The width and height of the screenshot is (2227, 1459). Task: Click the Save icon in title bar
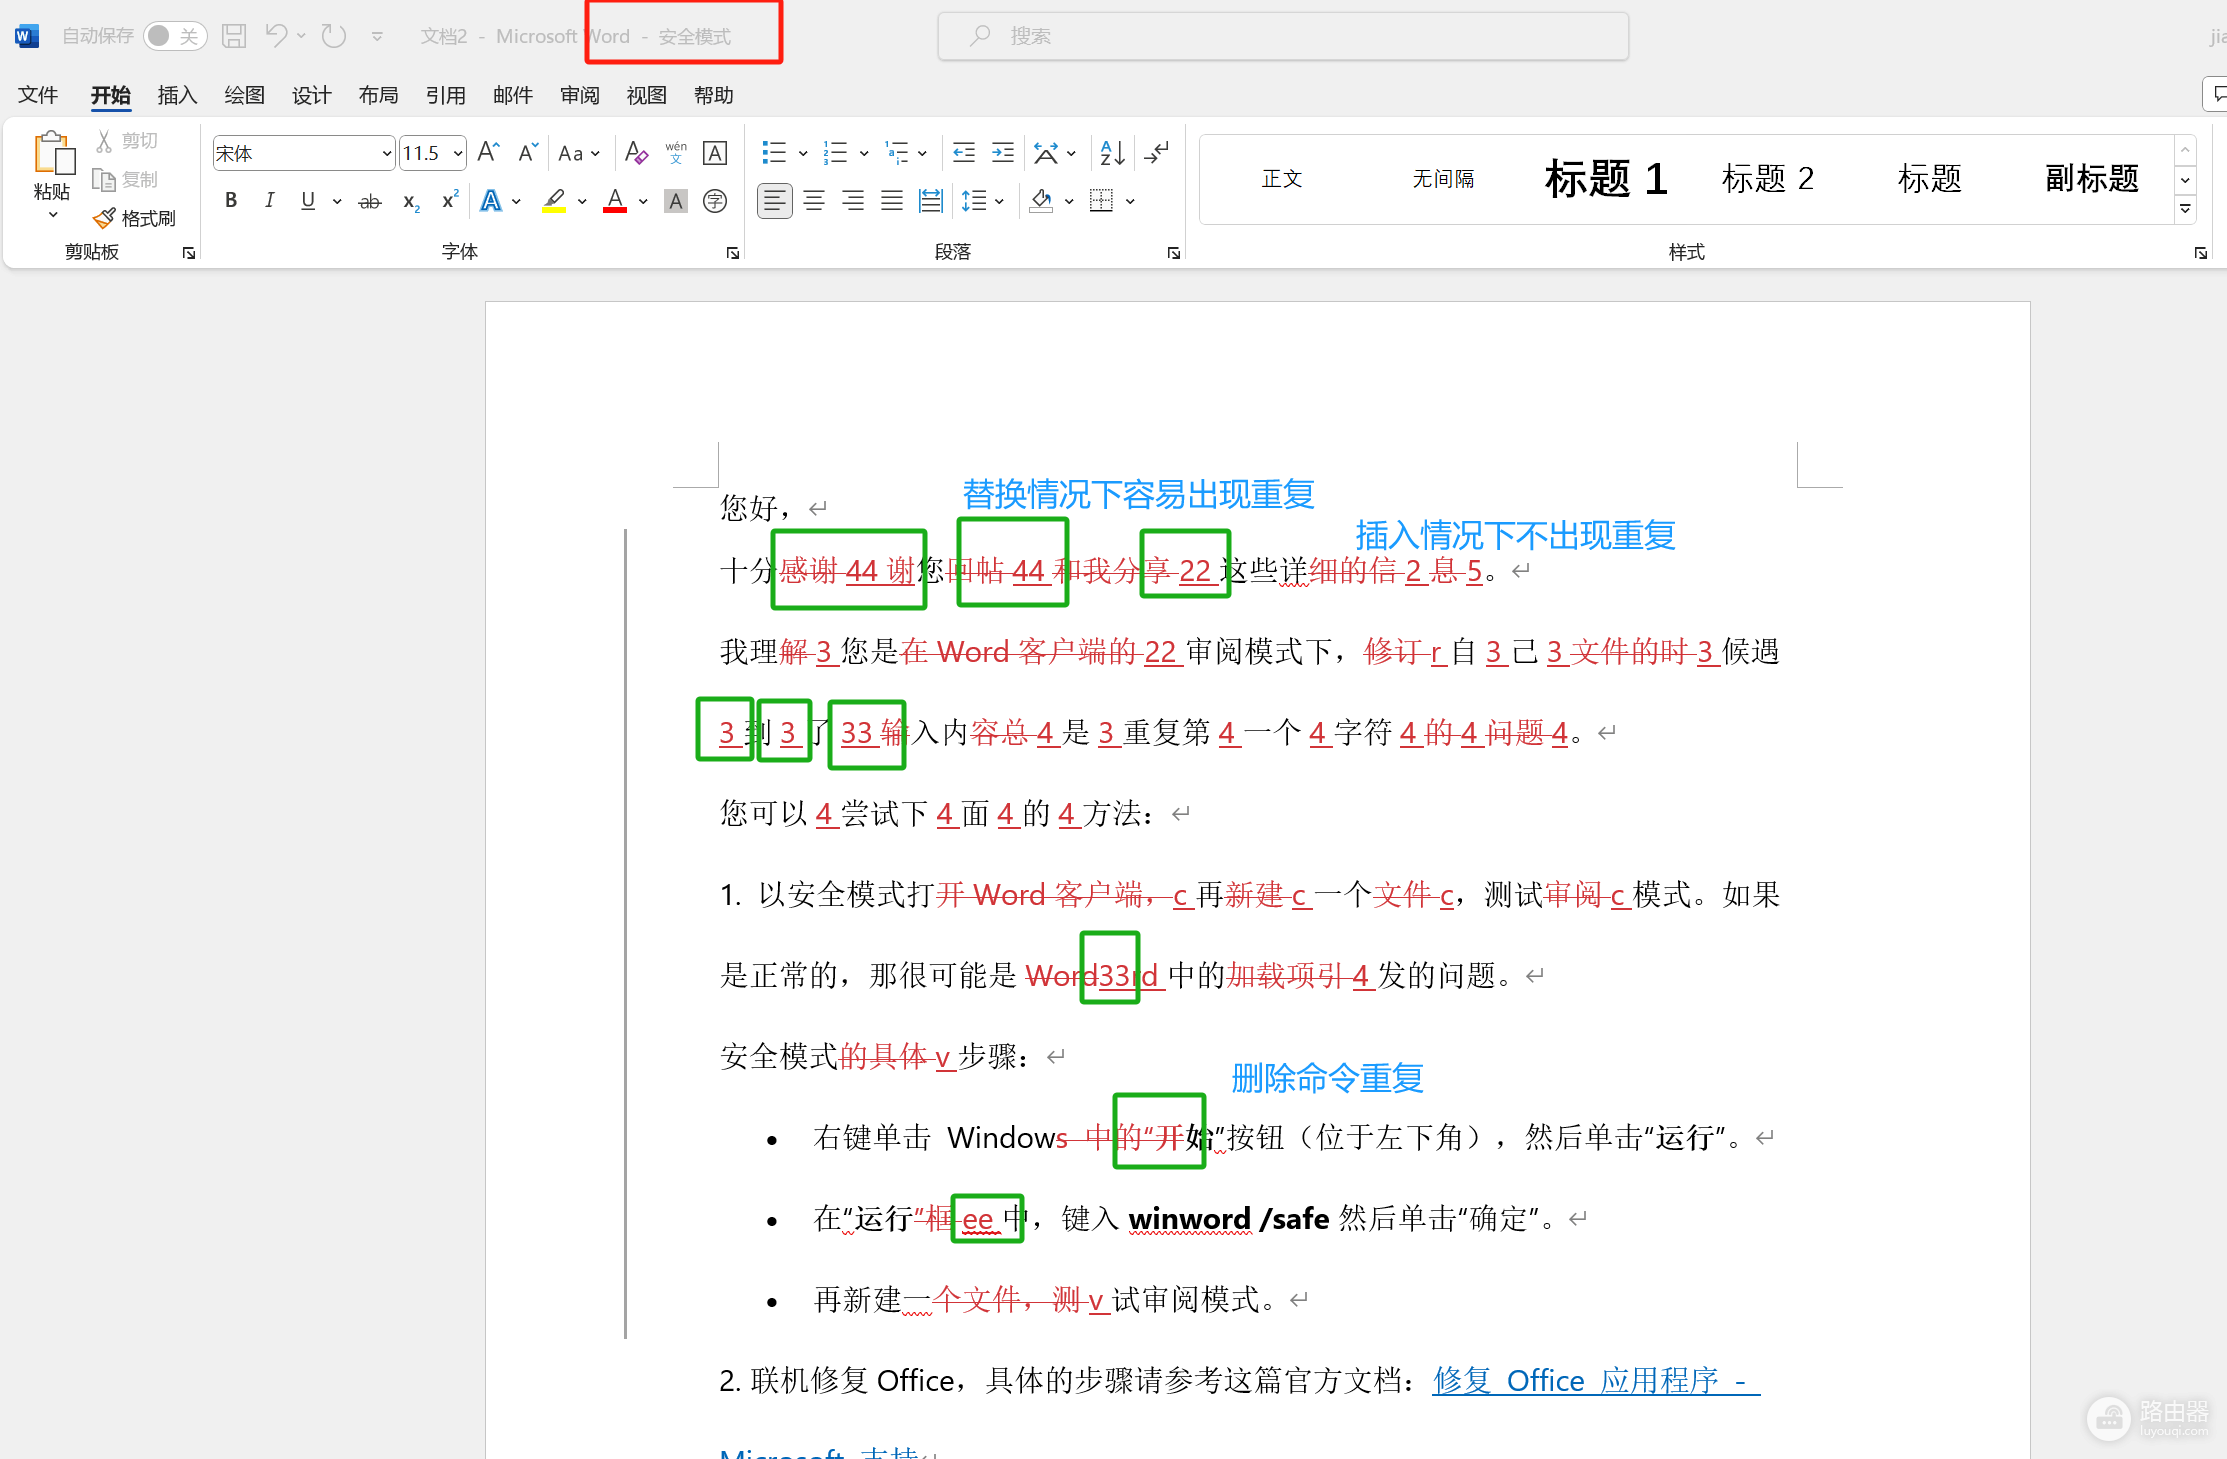pos(234,36)
